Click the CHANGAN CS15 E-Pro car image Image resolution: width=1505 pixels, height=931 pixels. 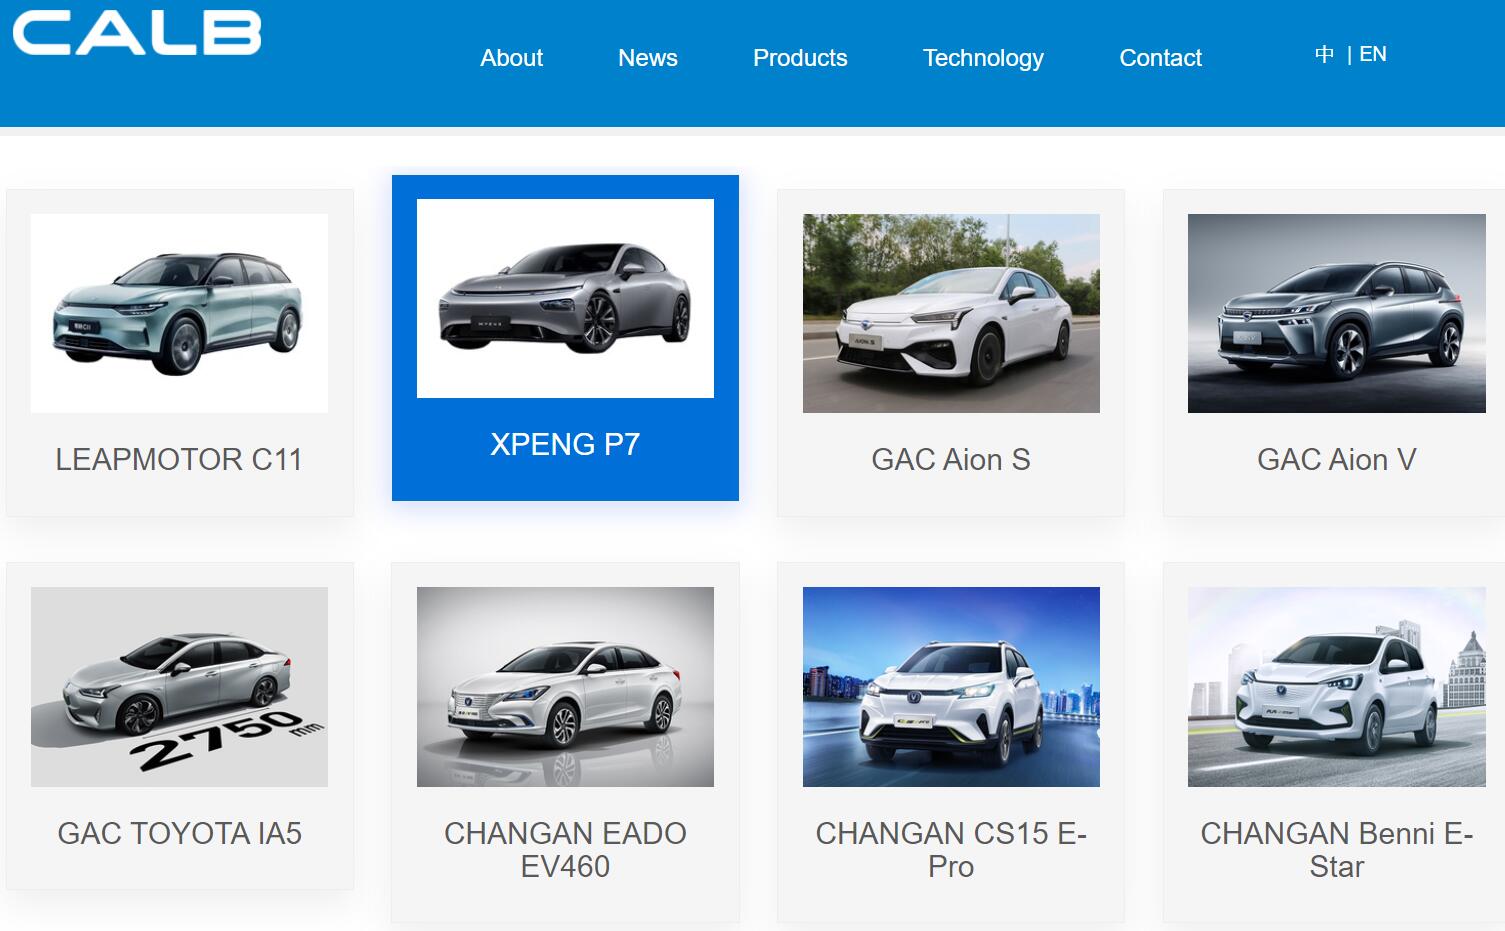[951, 687]
